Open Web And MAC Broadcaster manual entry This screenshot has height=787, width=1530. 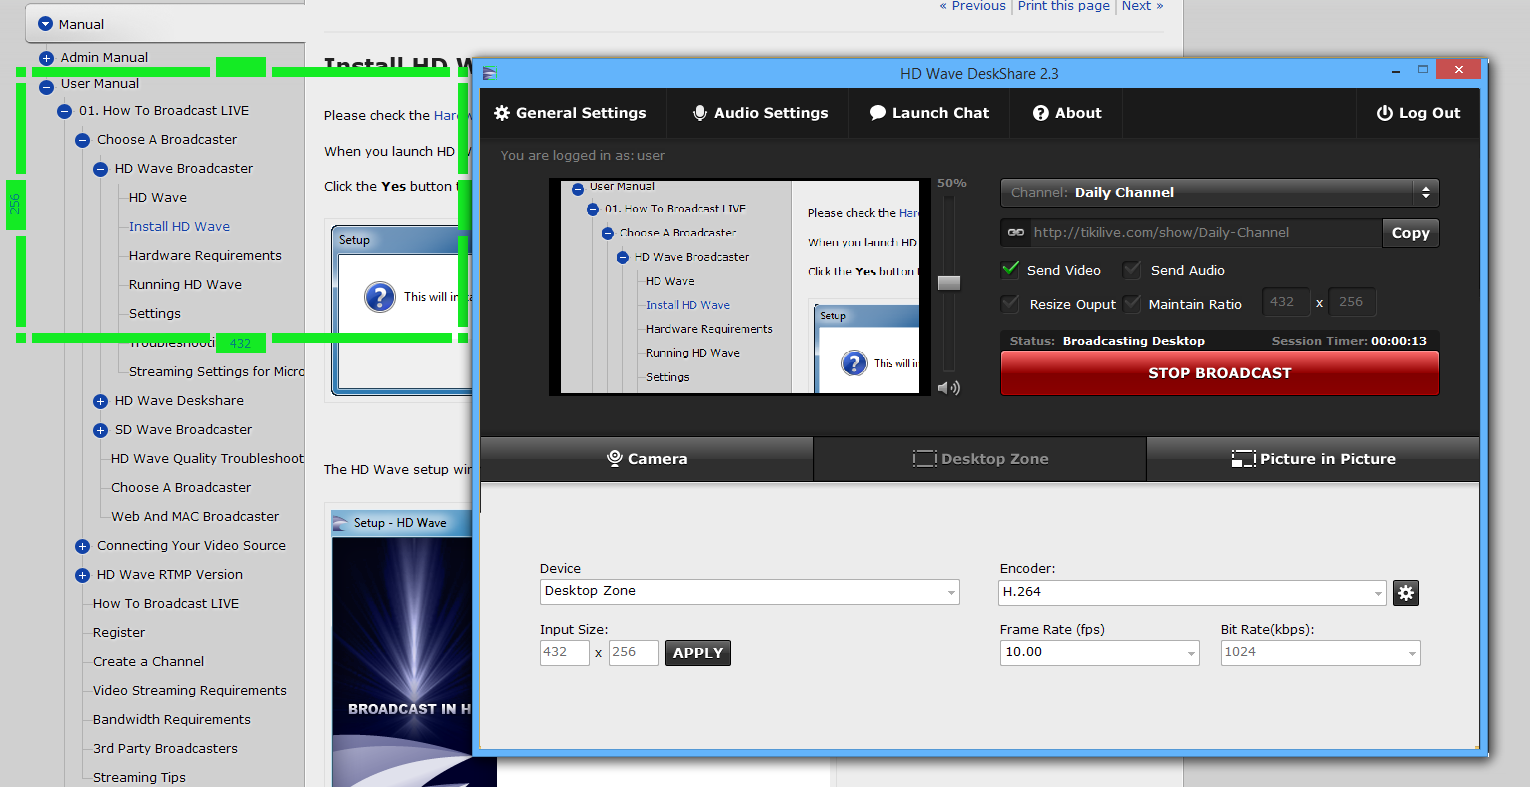pos(195,517)
